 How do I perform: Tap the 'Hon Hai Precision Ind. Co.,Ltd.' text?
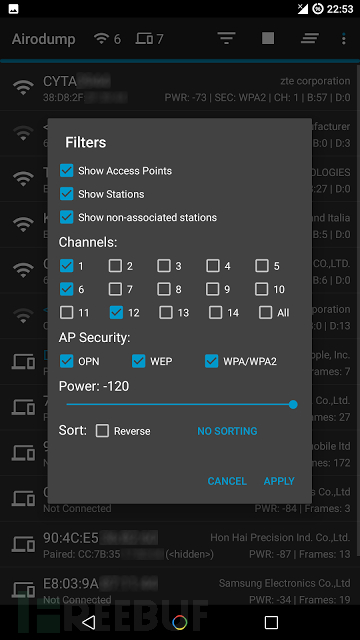tap(280, 538)
